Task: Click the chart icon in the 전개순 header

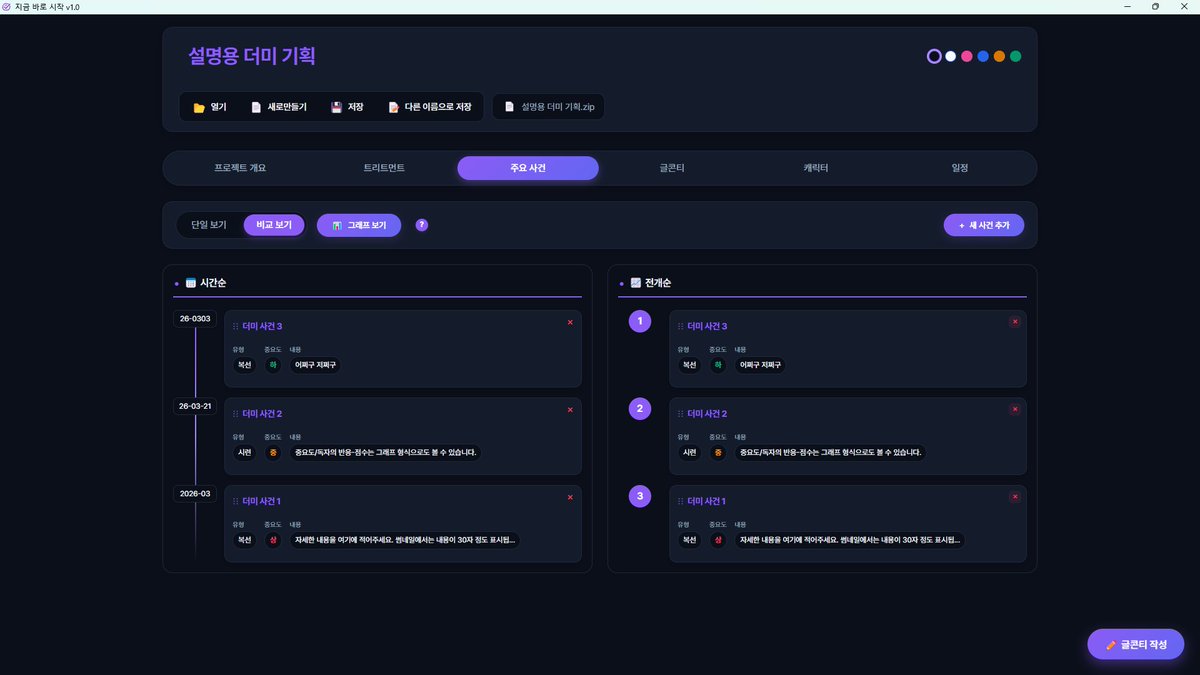Action: 636,283
